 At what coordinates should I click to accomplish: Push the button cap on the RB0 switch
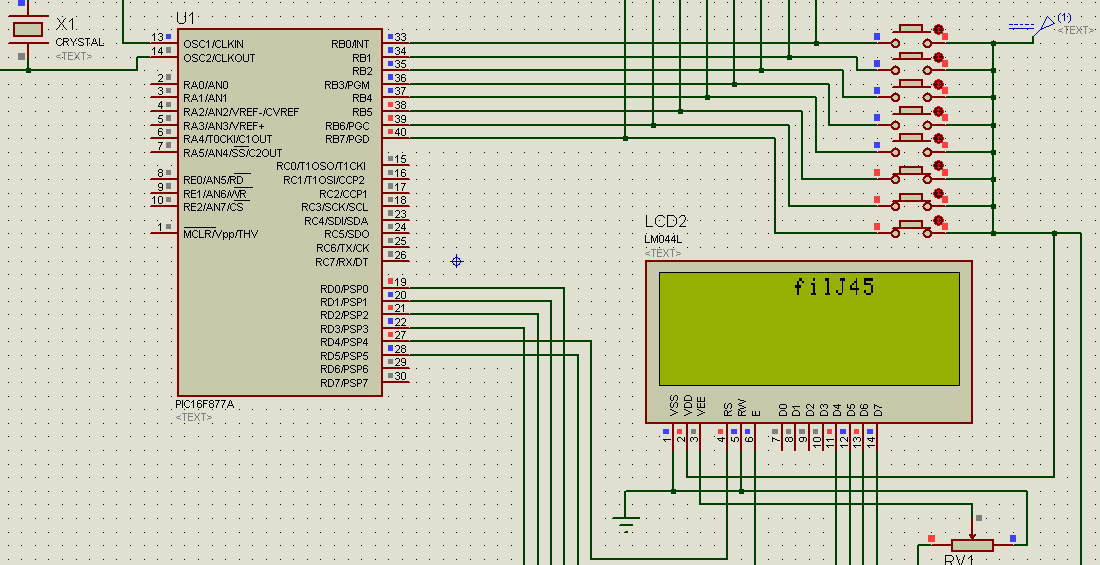point(911,29)
